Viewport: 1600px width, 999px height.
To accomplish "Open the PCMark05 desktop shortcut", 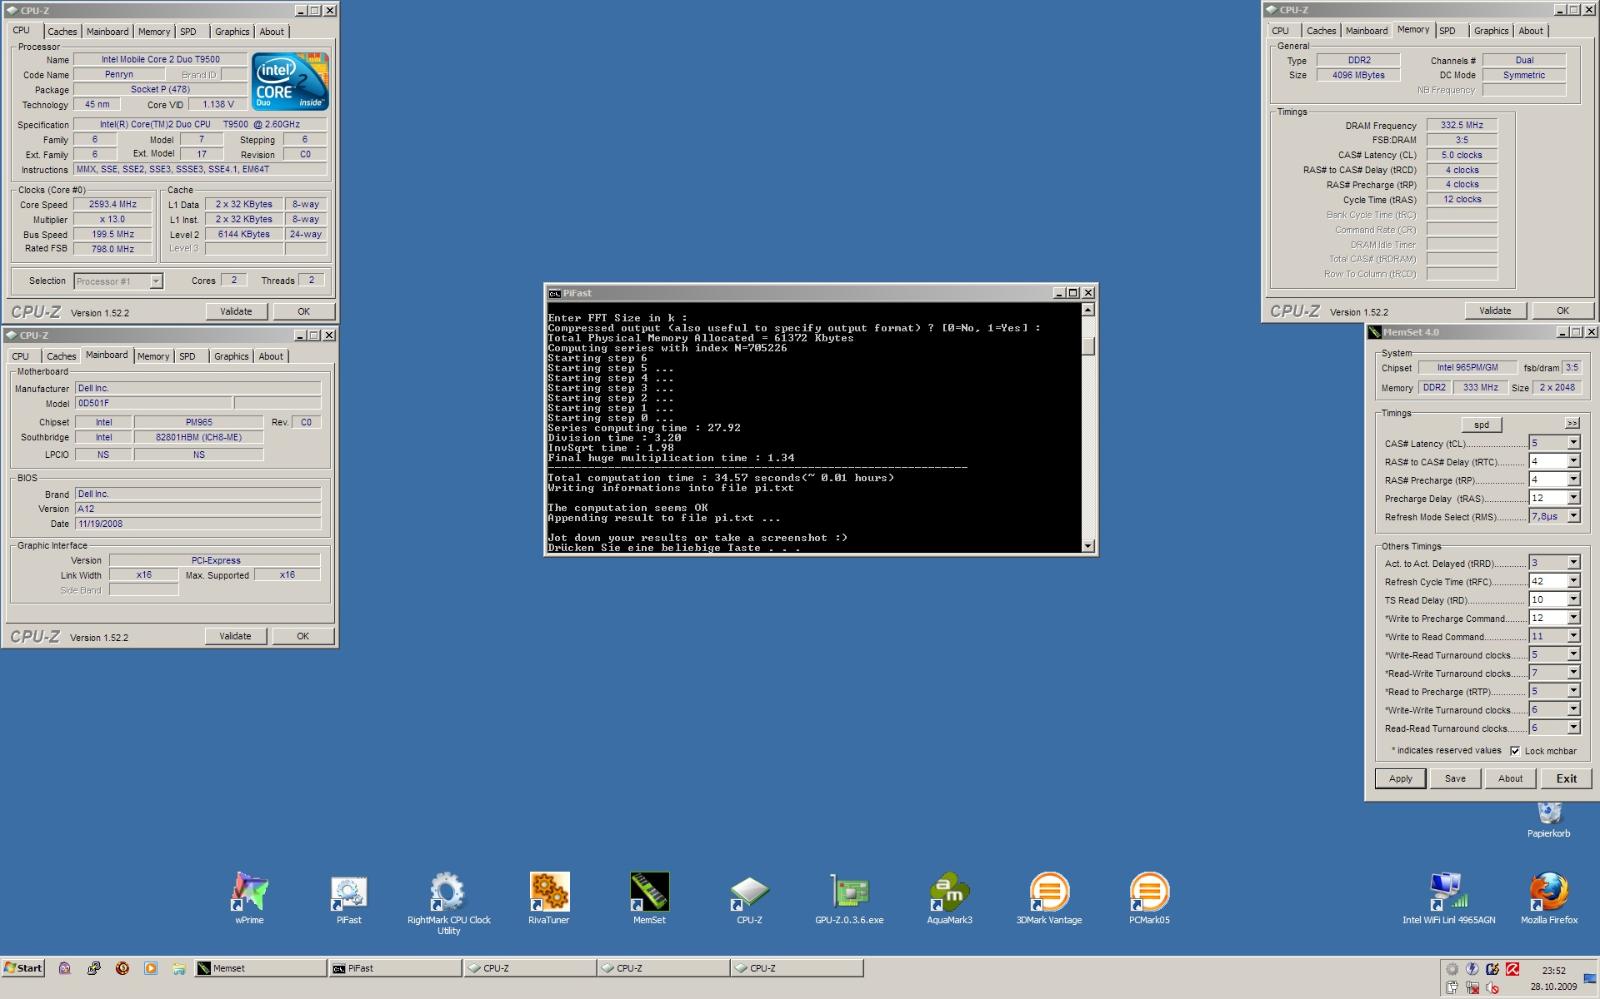I will [1149, 897].
